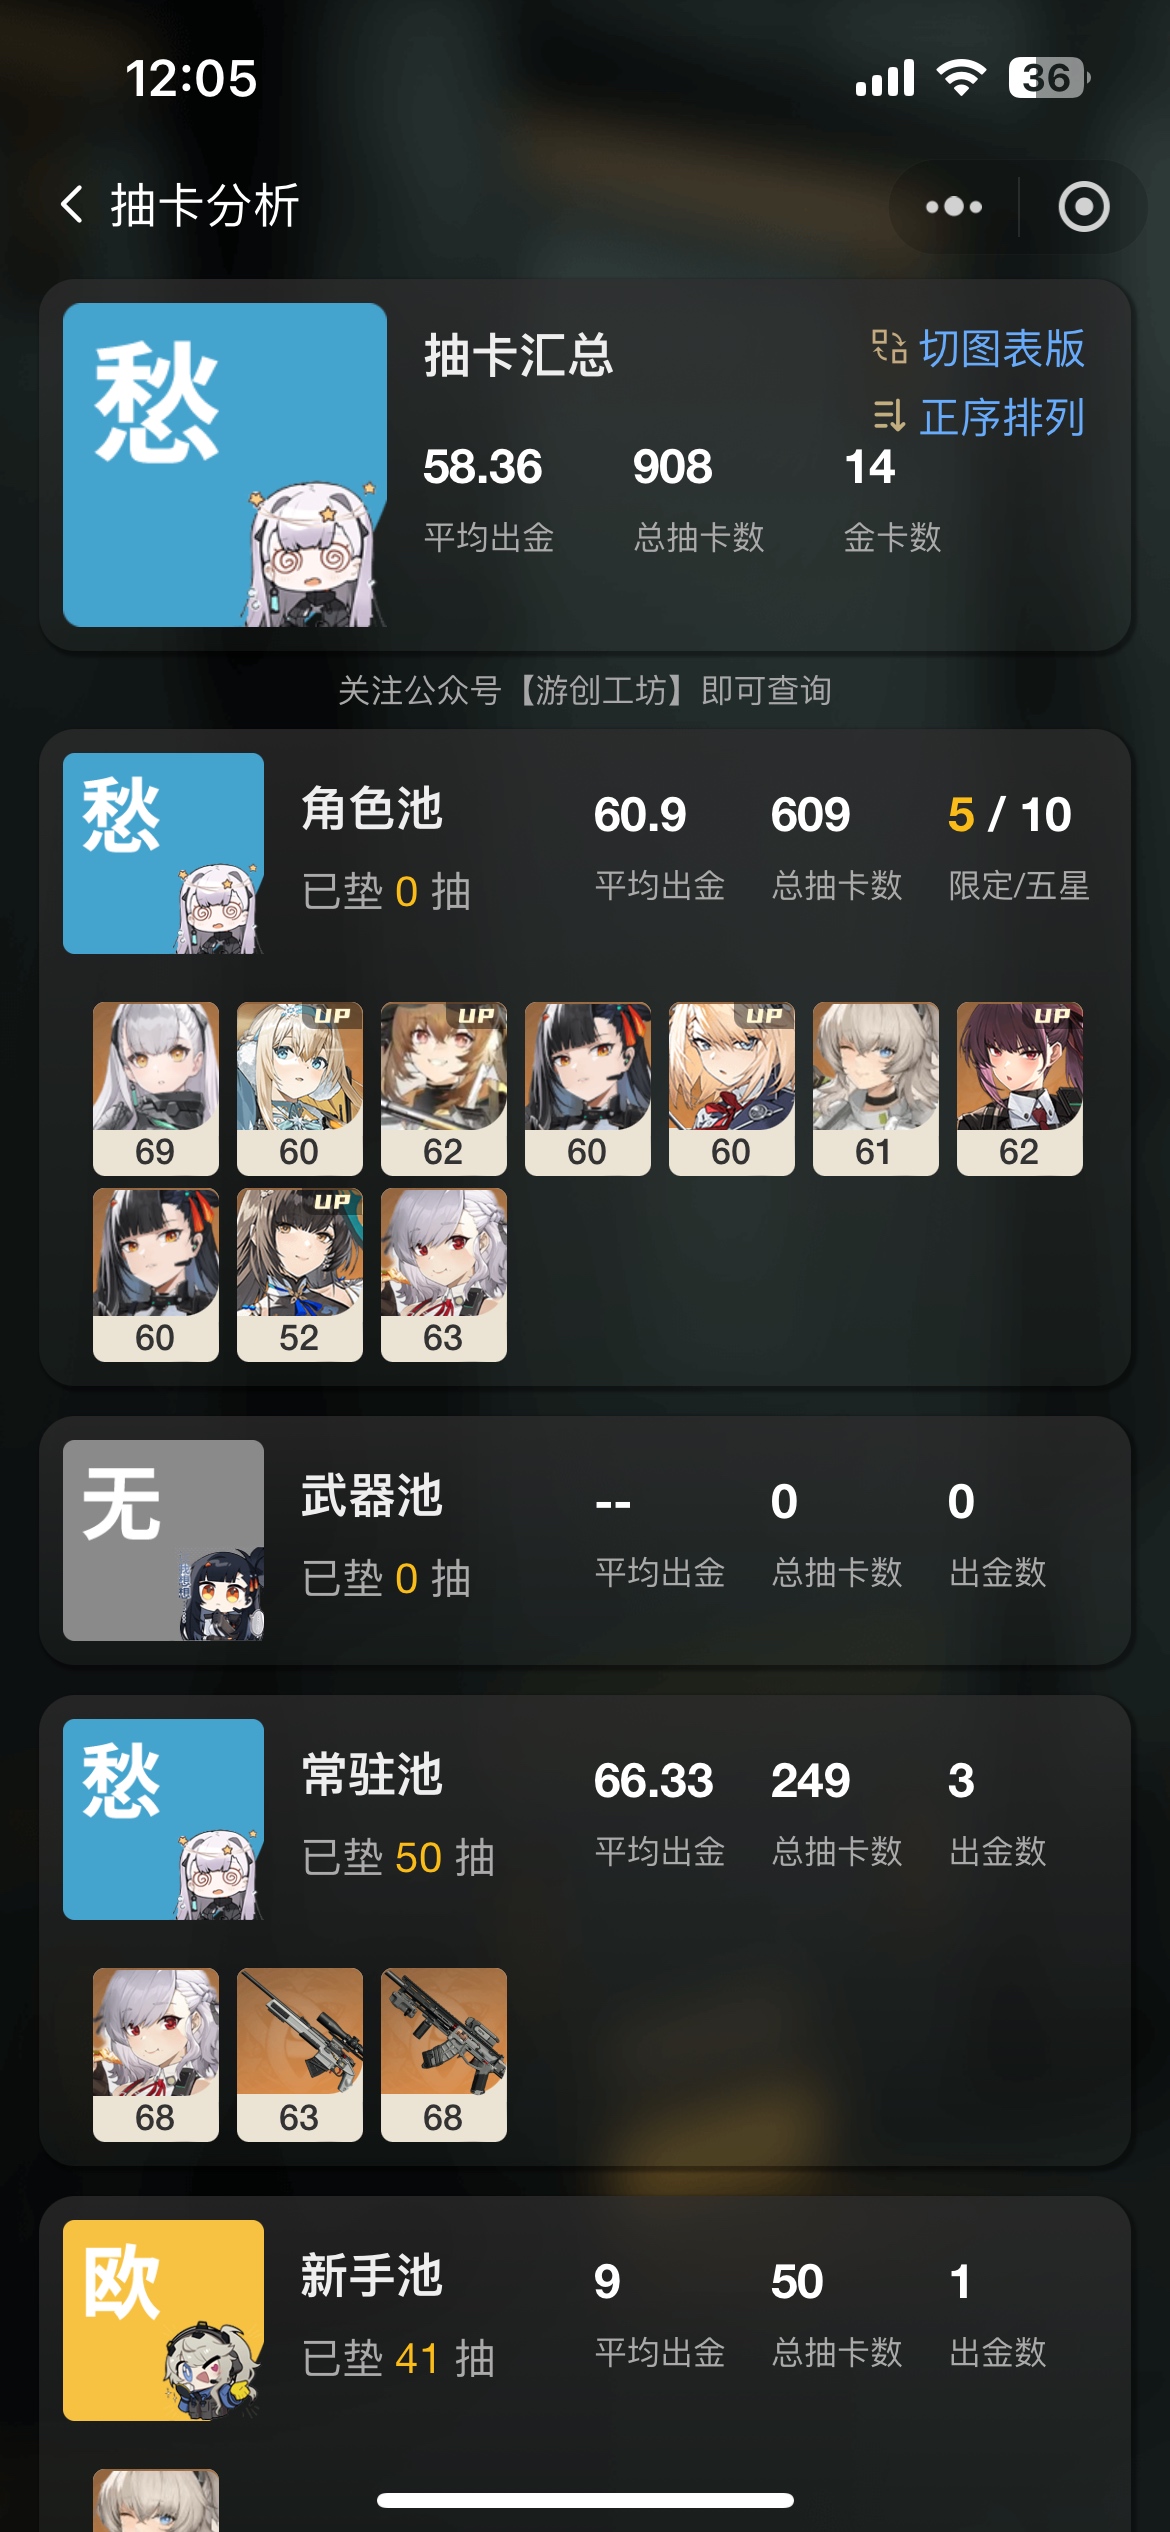Tap the 愁 summary avatar image
Viewport: 1170px width, 2532px height.
(x=225, y=465)
